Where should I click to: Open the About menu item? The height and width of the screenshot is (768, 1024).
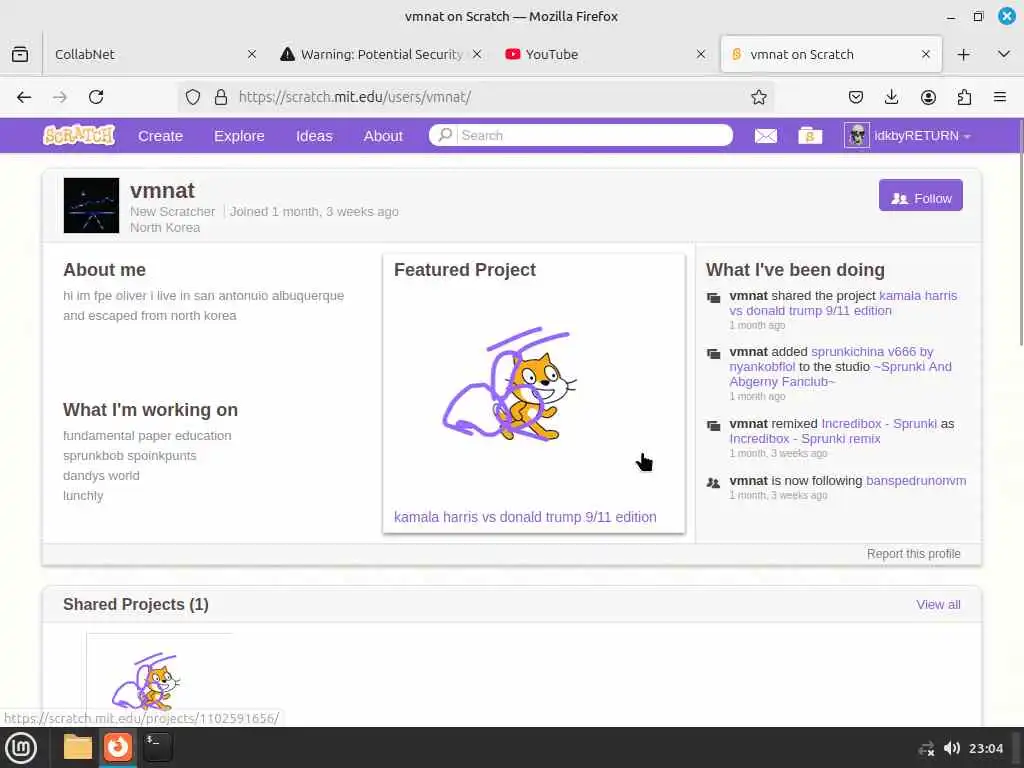(383, 136)
